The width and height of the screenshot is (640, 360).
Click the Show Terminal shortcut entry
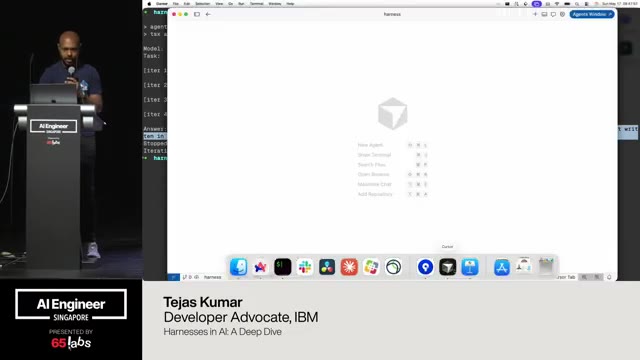point(392,155)
